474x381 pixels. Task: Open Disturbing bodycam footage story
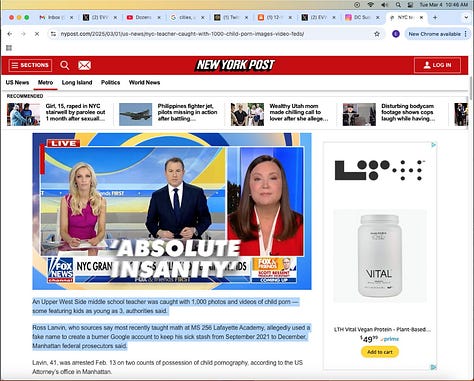[408, 112]
